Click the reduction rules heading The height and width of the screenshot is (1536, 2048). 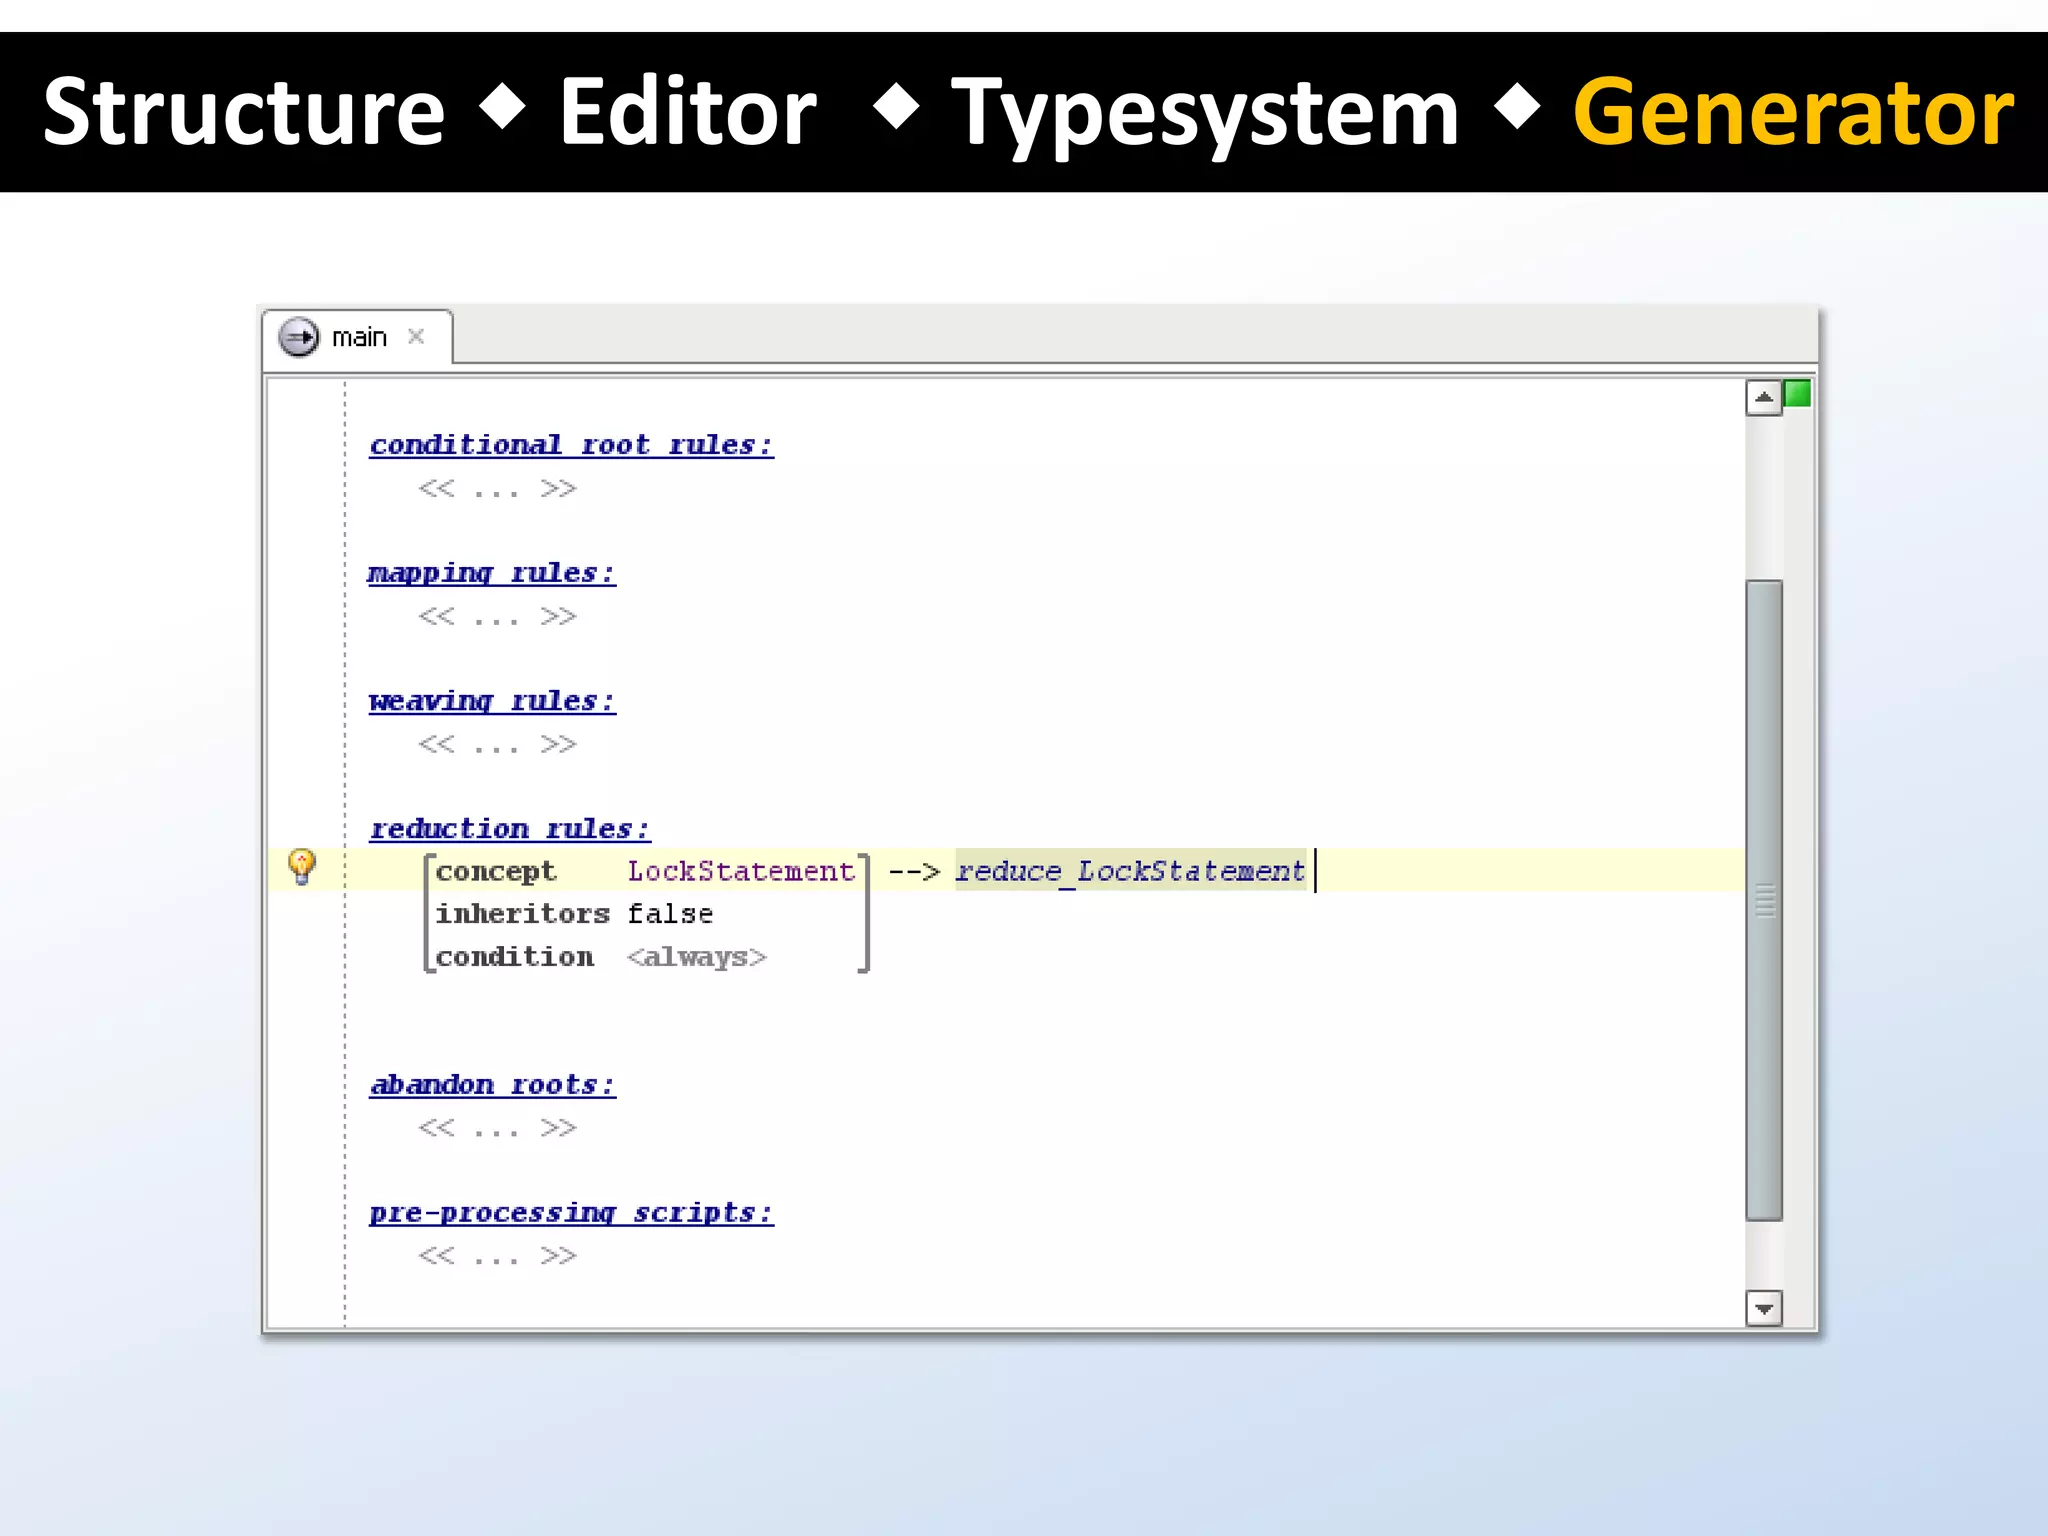510,829
